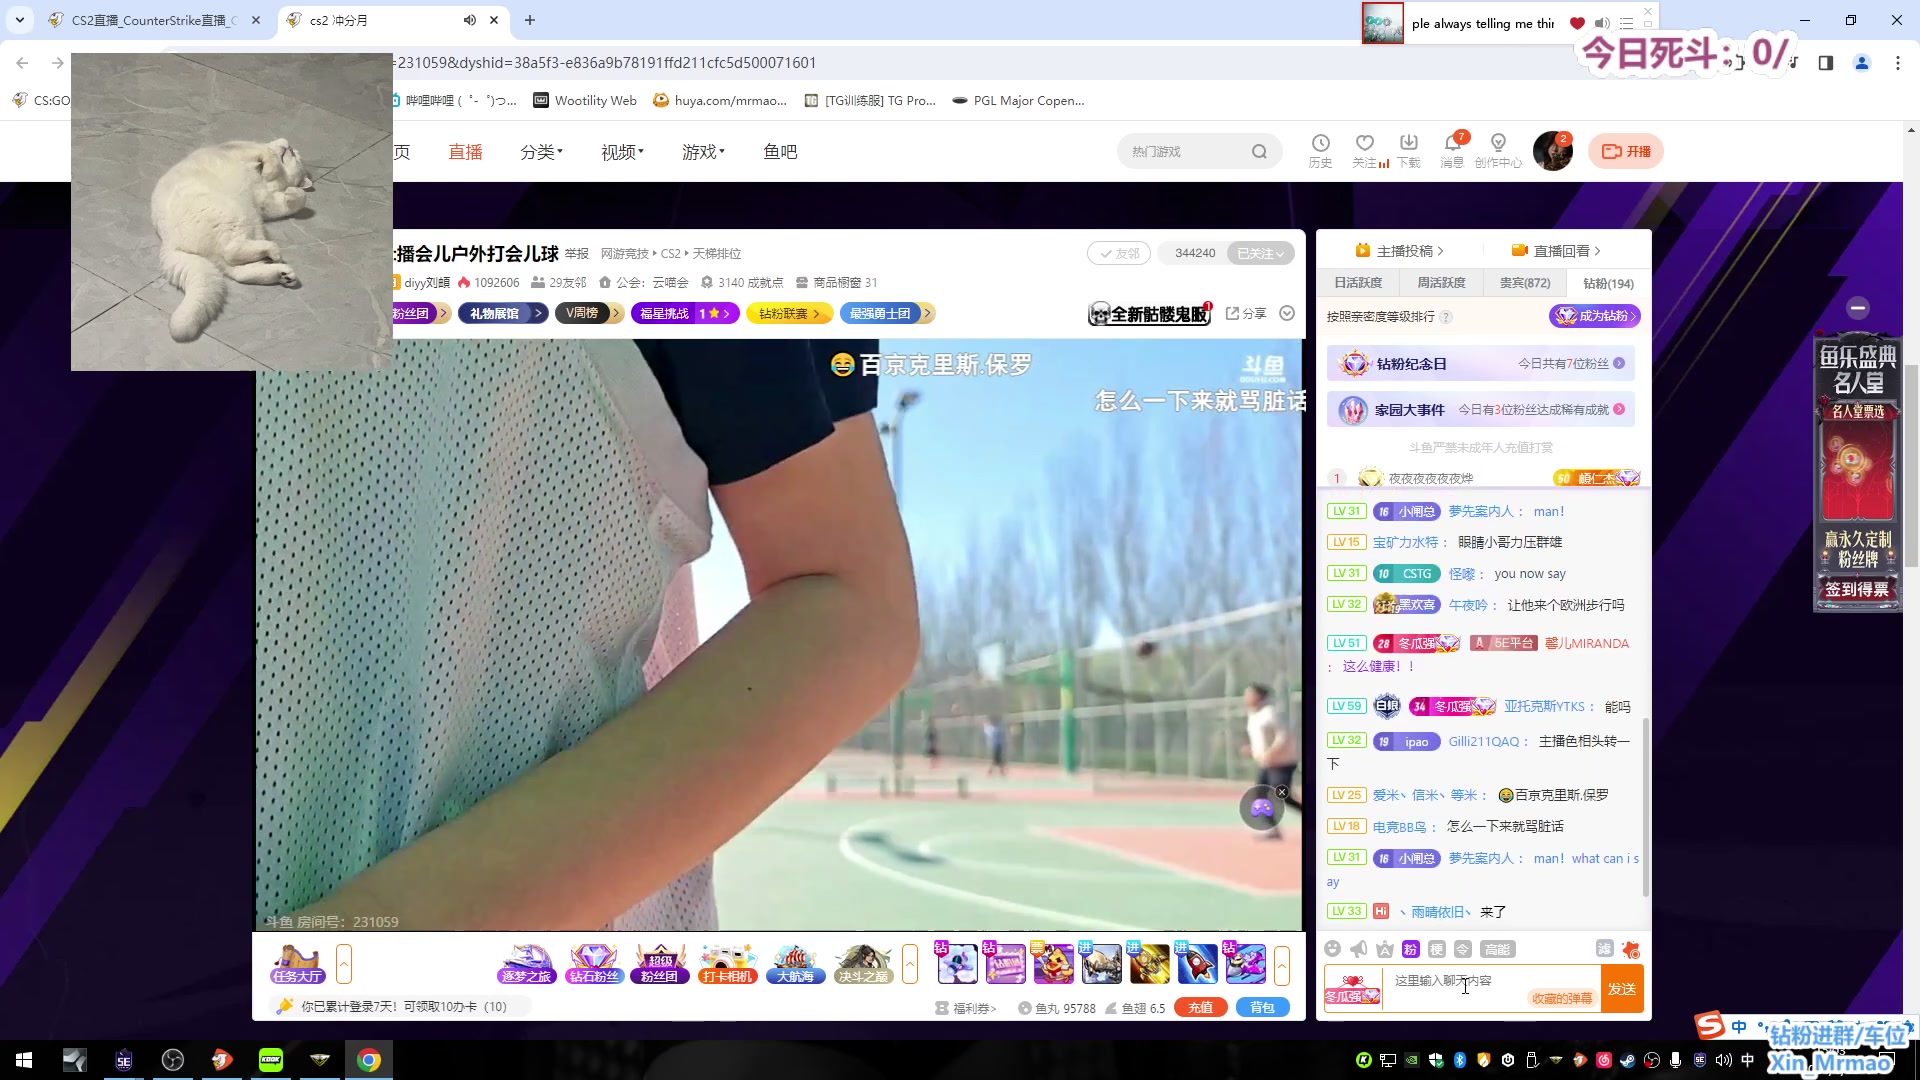Toggle the purple 粉 fan badge button
The height and width of the screenshot is (1080, 1920).
point(1410,949)
